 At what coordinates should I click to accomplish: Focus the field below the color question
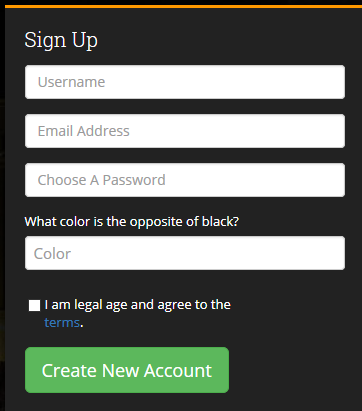coord(185,253)
